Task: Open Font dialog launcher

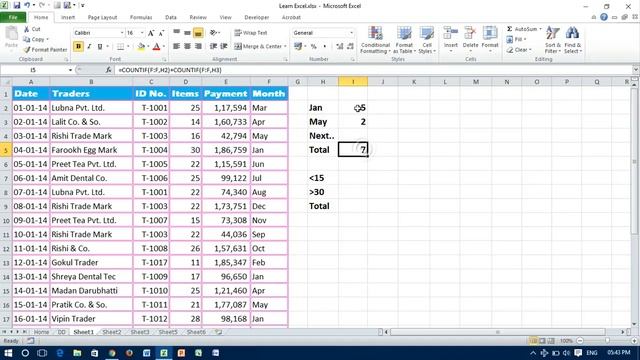Action: click(x=164, y=60)
